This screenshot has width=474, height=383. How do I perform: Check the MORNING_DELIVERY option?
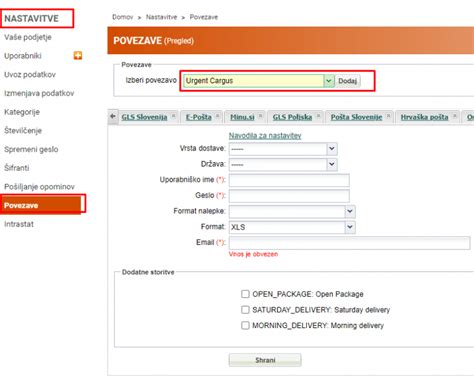pos(245,325)
